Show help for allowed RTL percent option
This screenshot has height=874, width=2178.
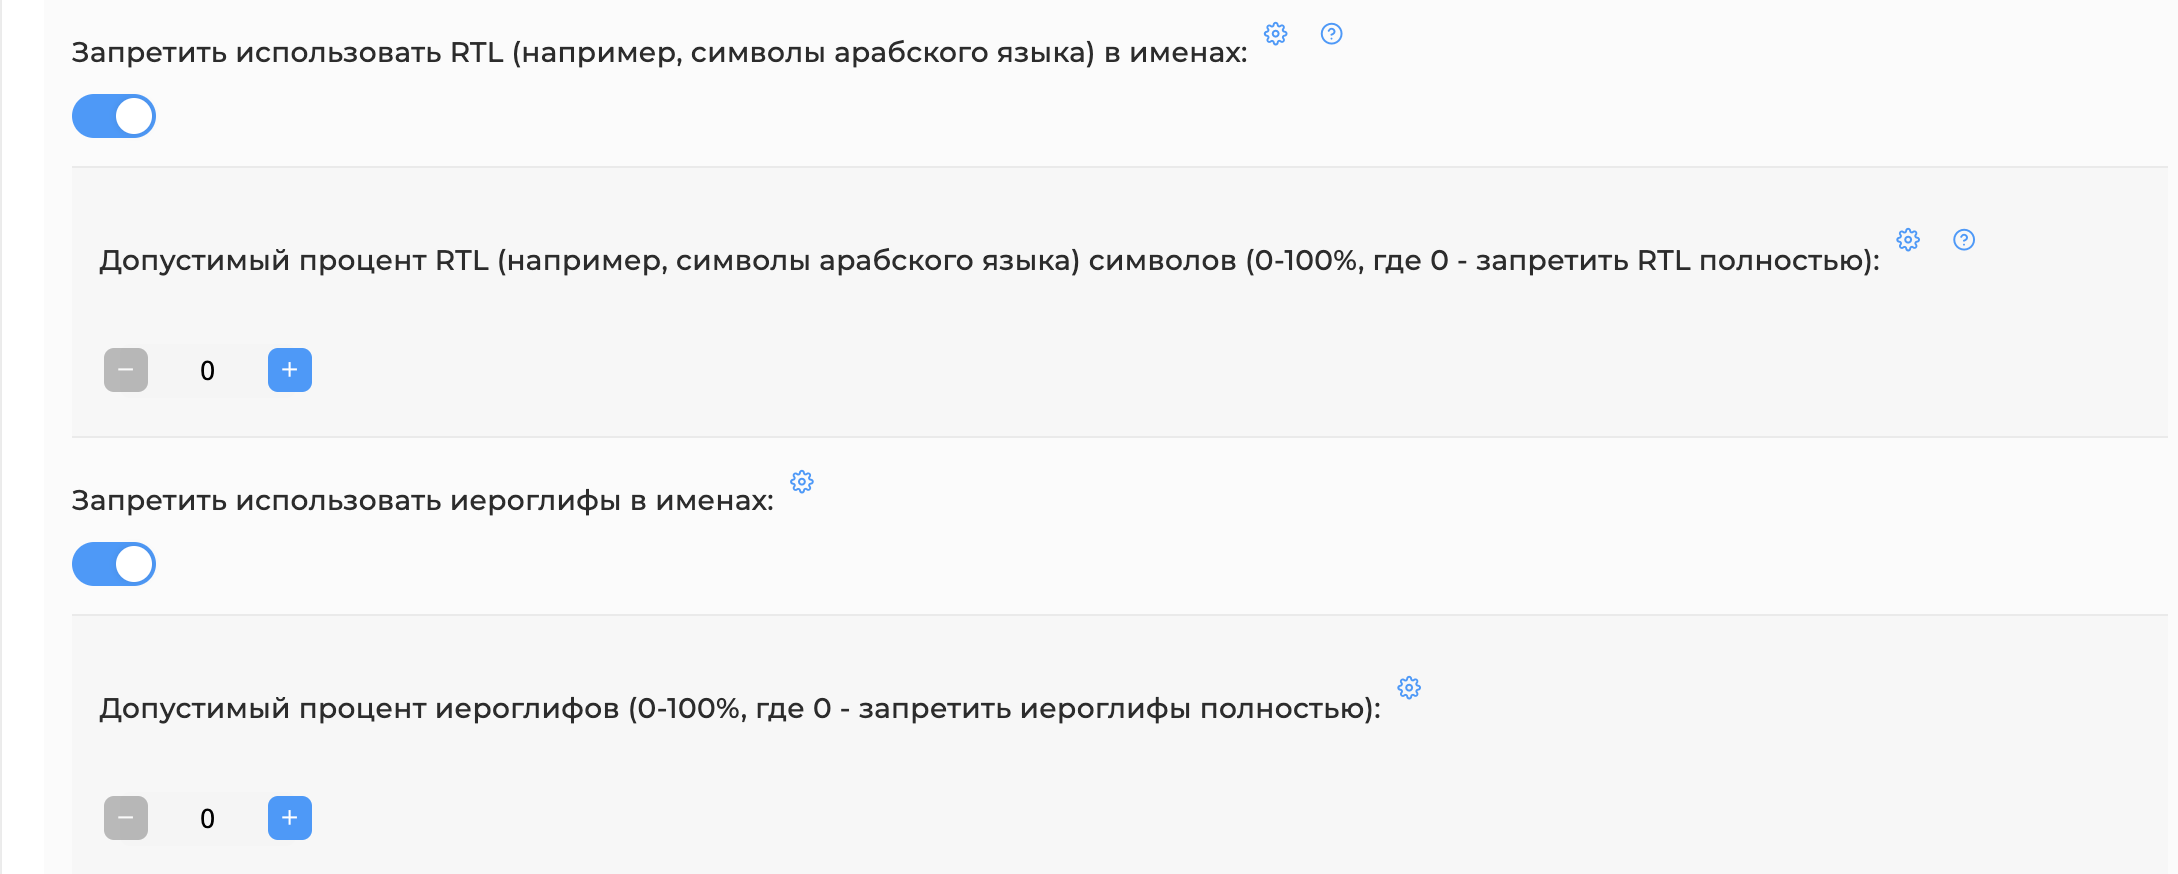click(x=1964, y=240)
